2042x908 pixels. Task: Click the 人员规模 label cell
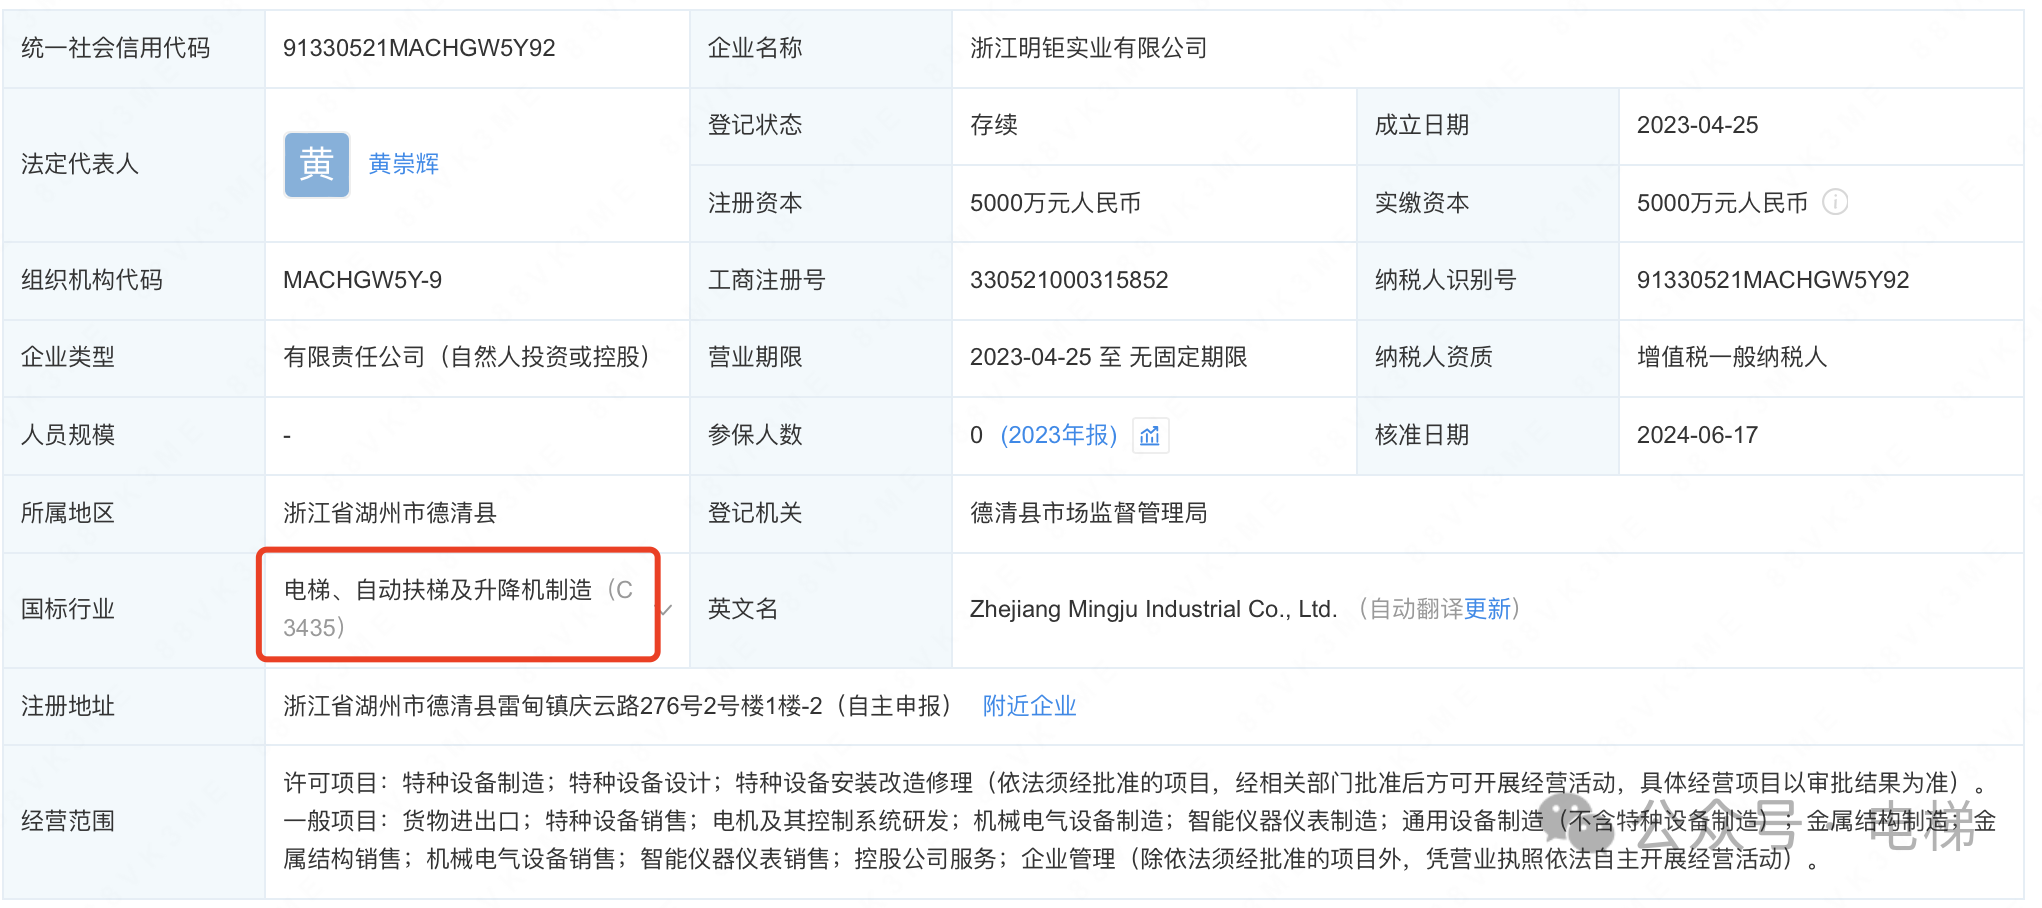pos(134,435)
